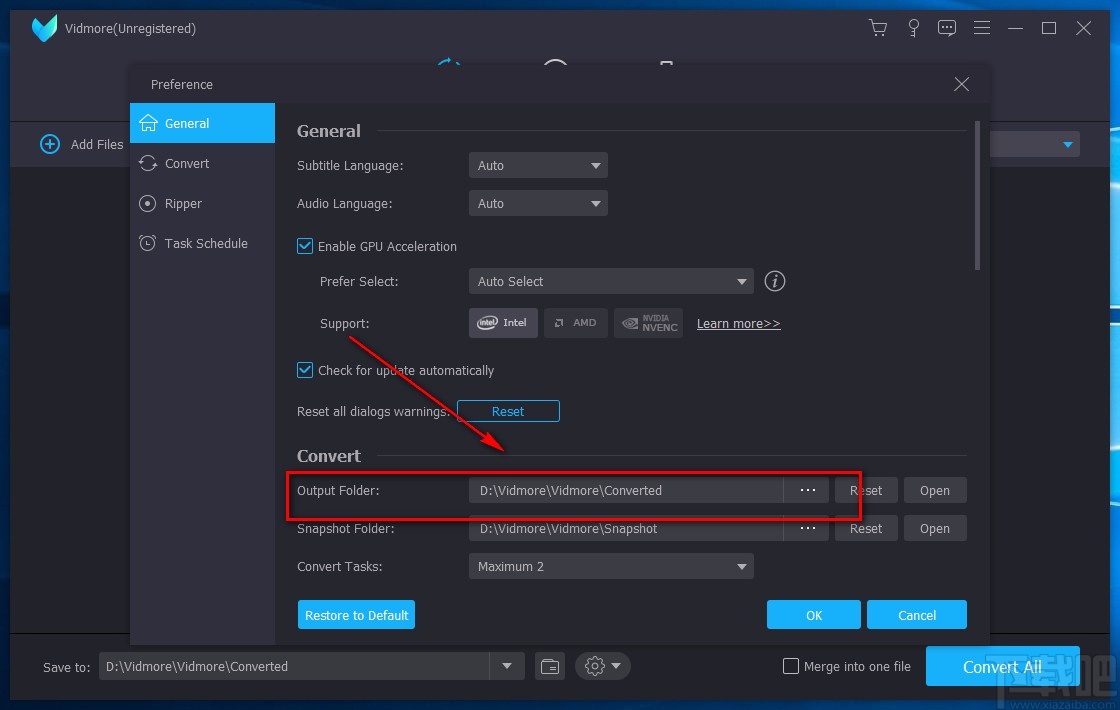Expand the Save to path dropdown
This screenshot has height=710, width=1120.
click(x=506, y=666)
